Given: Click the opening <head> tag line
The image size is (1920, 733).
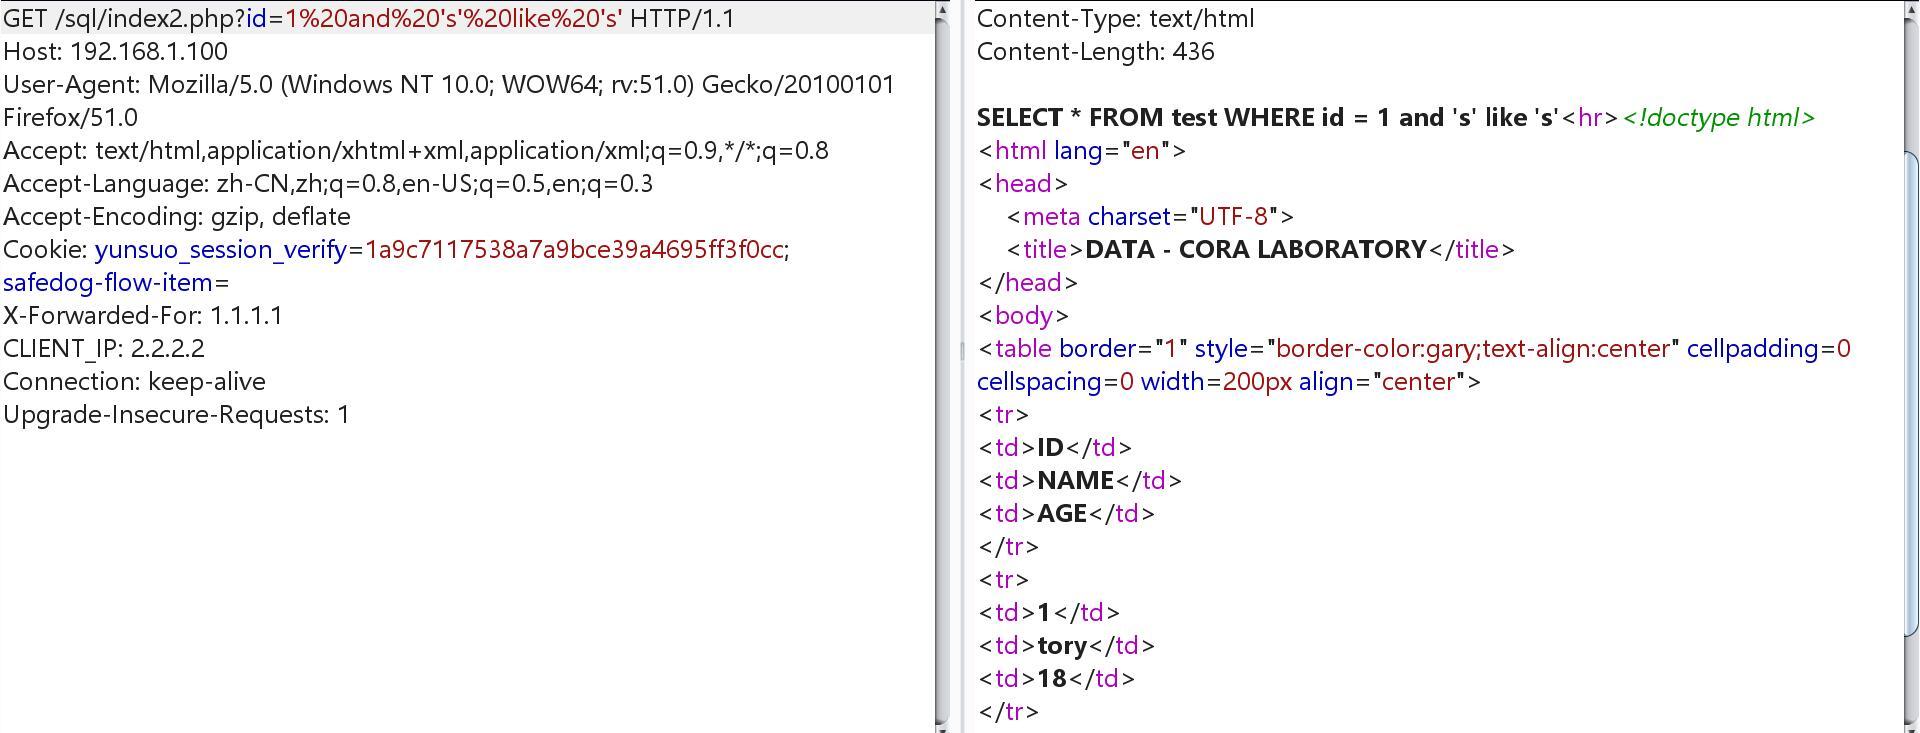Looking at the screenshot, I should point(1024,183).
